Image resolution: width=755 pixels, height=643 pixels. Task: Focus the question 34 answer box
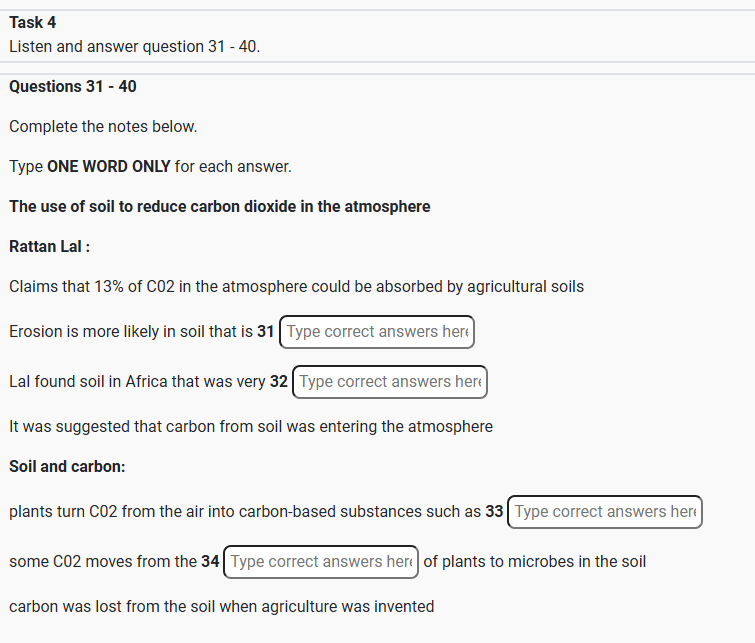(x=321, y=562)
